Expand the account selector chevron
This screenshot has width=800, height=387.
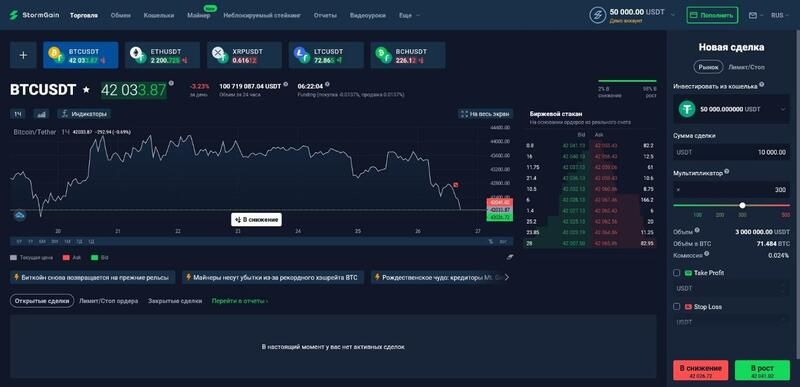coord(673,15)
